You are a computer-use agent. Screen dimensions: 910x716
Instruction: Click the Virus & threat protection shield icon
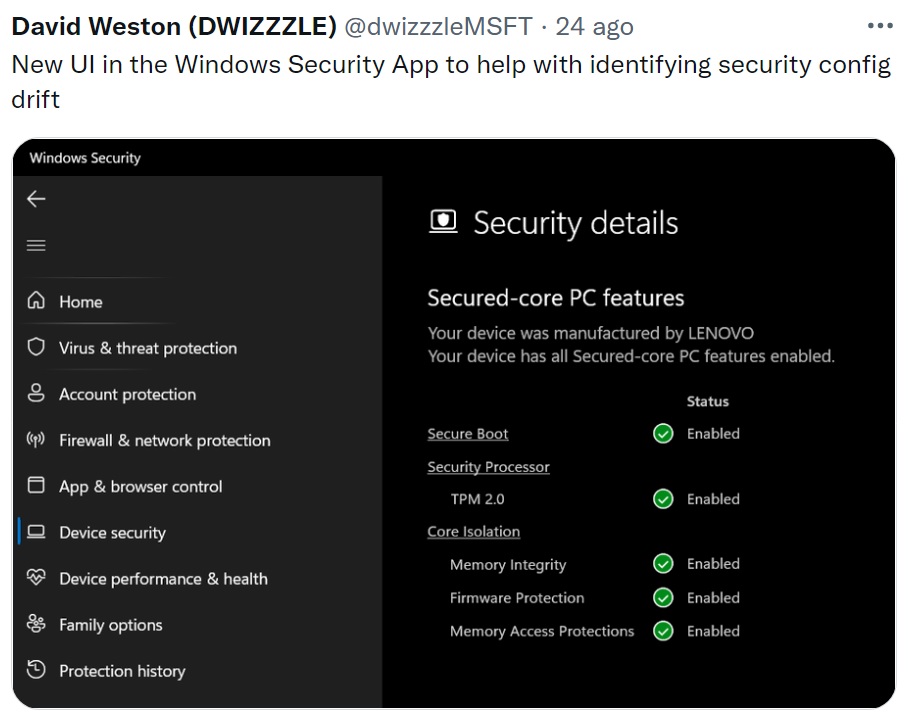tap(36, 347)
